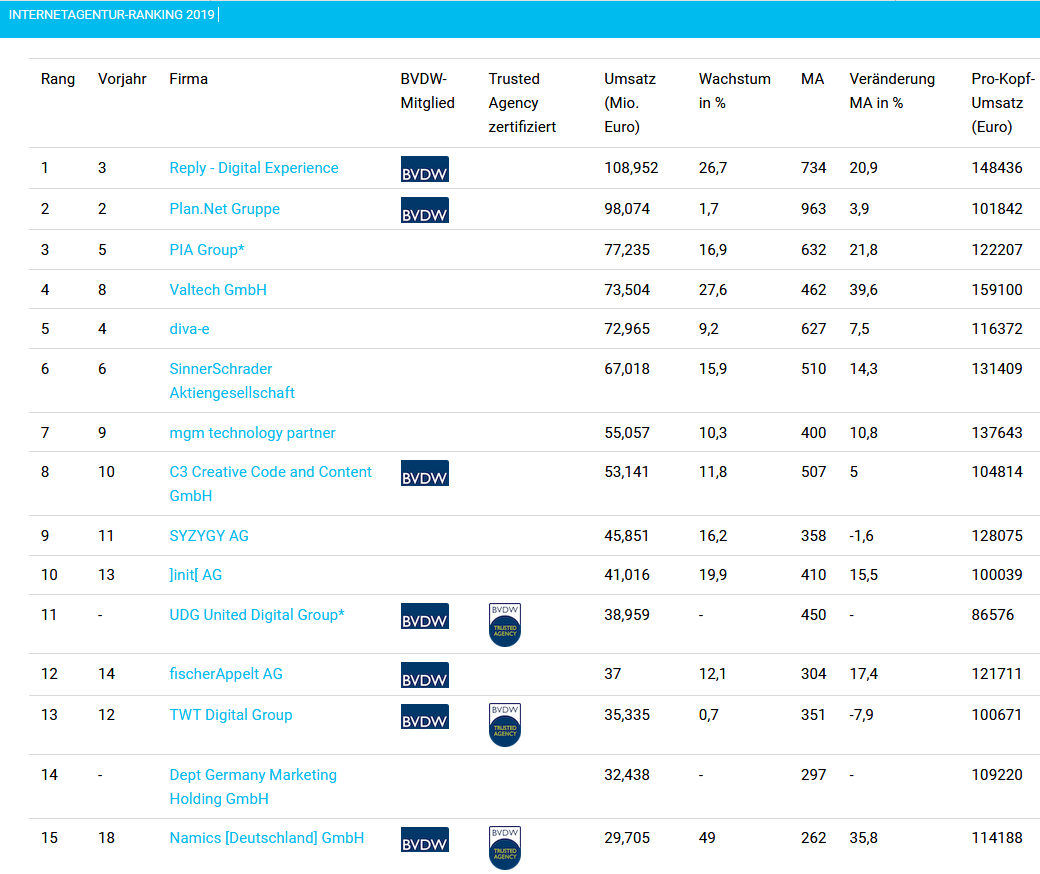
Task: Select employee change value 39,6
Action: (863, 290)
